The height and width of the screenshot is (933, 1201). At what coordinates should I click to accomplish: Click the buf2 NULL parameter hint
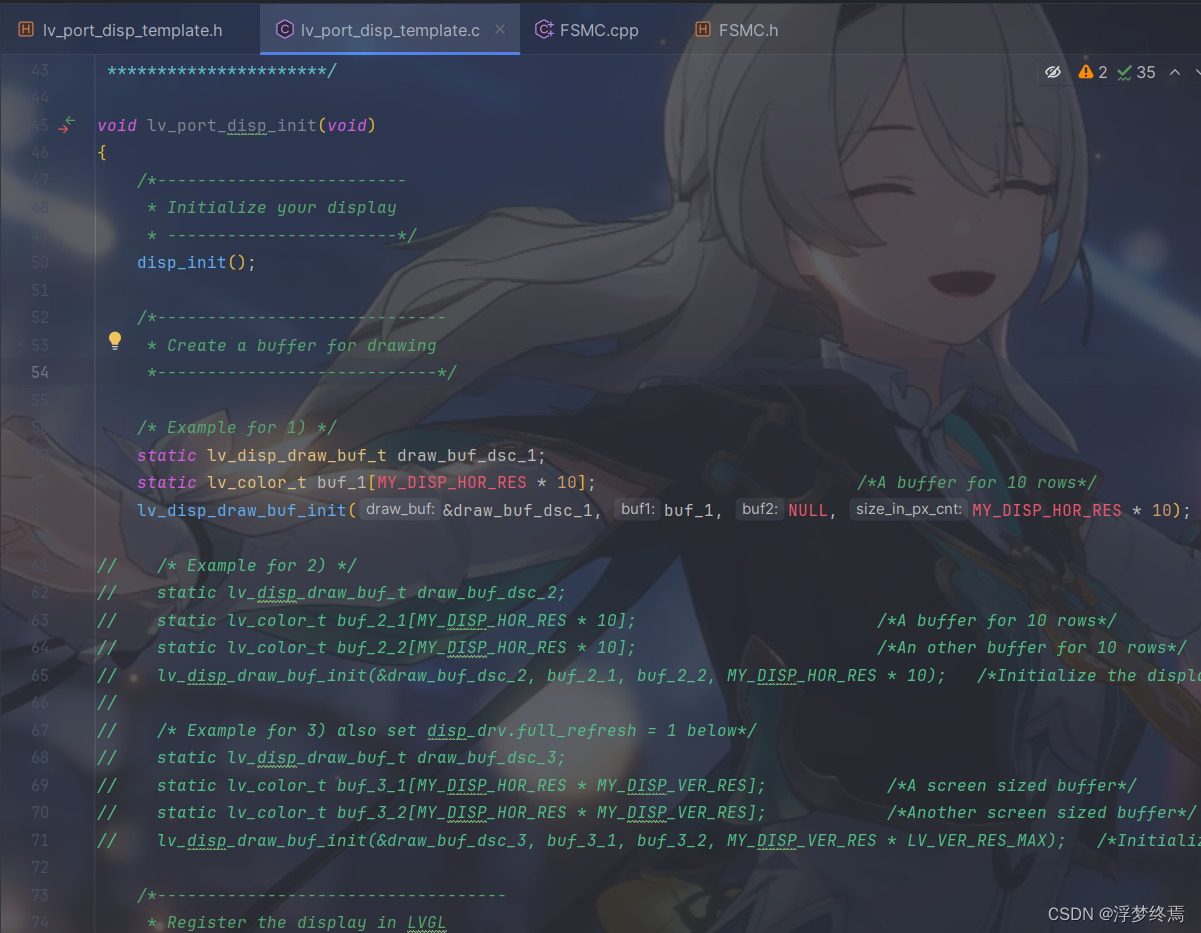pos(760,510)
